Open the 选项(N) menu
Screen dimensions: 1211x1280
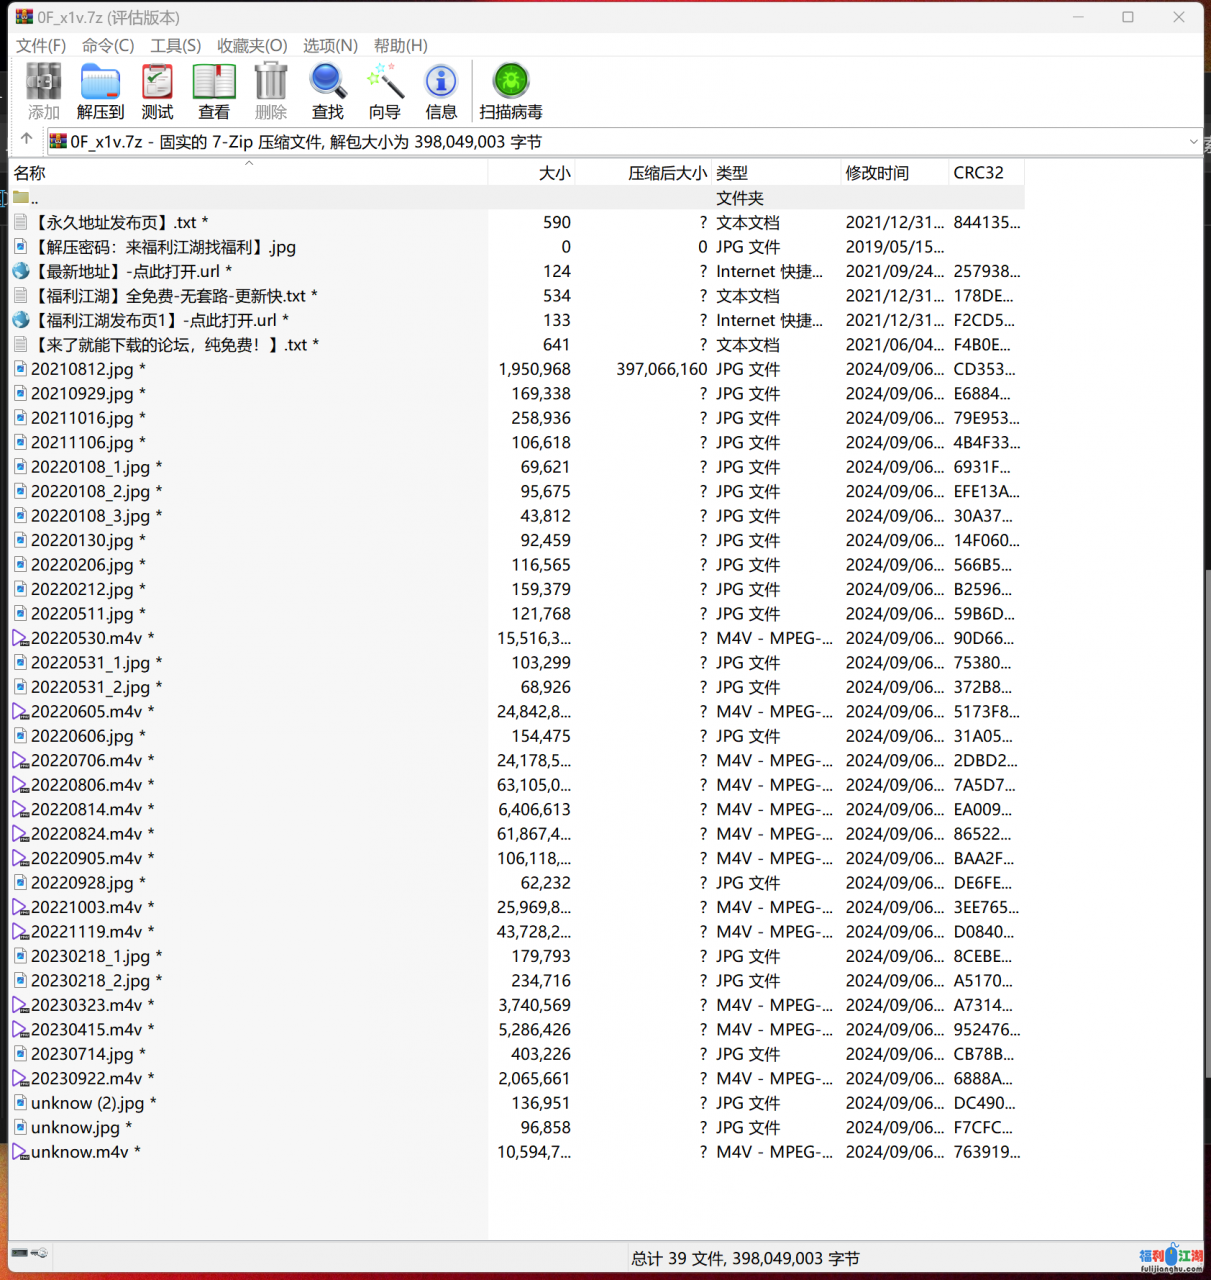[330, 45]
